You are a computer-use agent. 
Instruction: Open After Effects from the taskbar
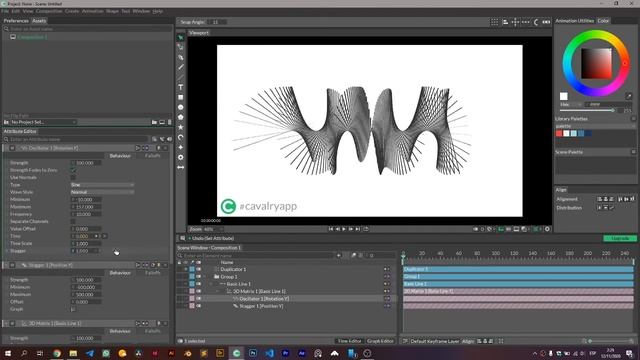[x=302, y=353]
